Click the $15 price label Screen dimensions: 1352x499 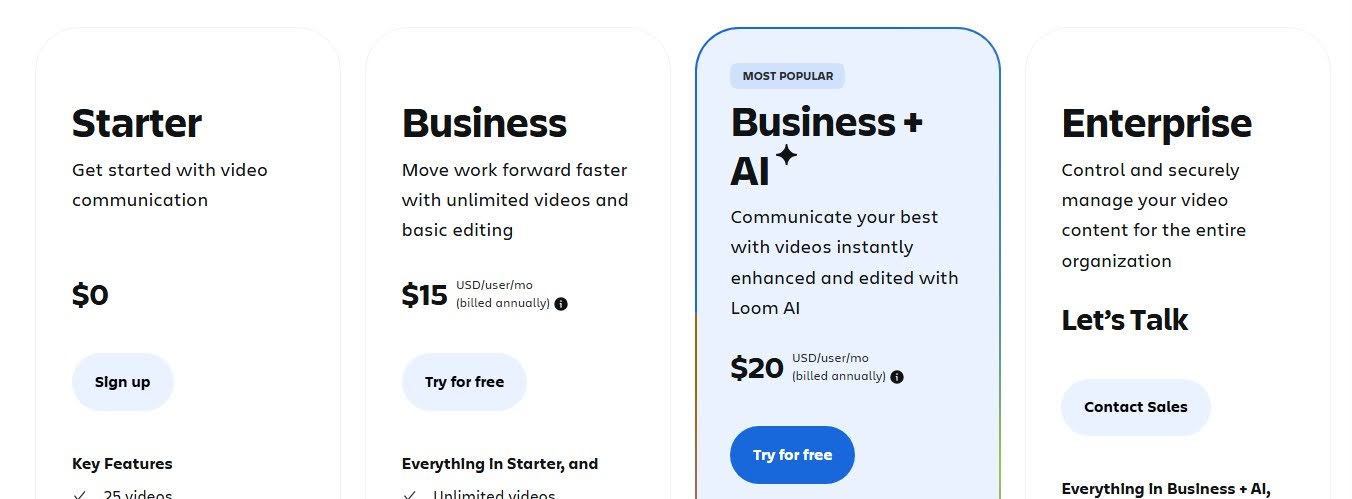coord(424,295)
